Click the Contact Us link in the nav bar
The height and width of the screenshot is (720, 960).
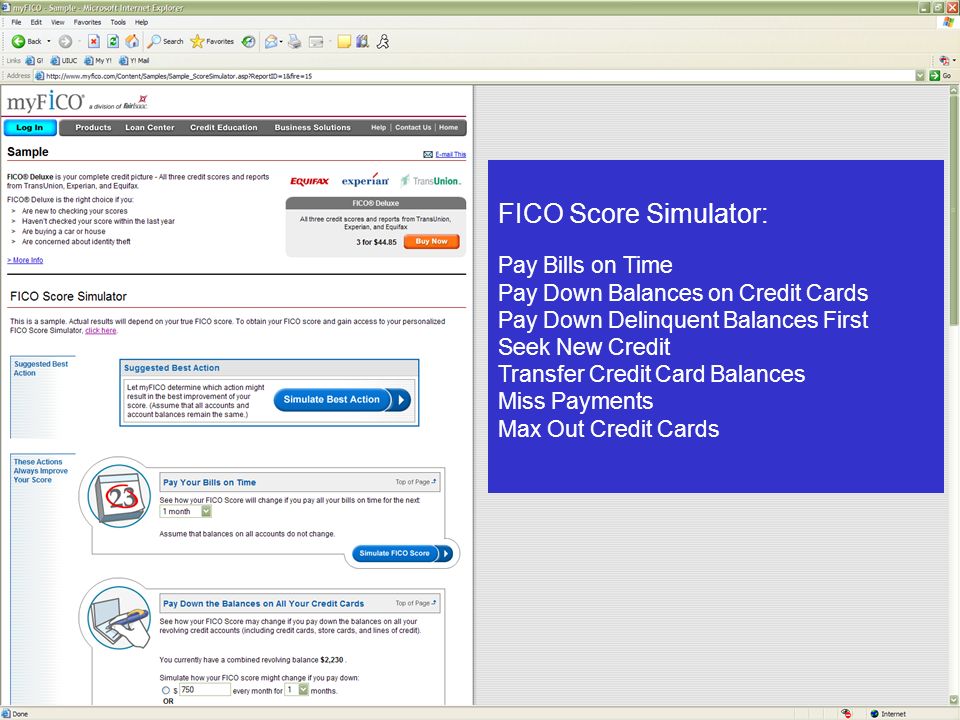point(413,127)
